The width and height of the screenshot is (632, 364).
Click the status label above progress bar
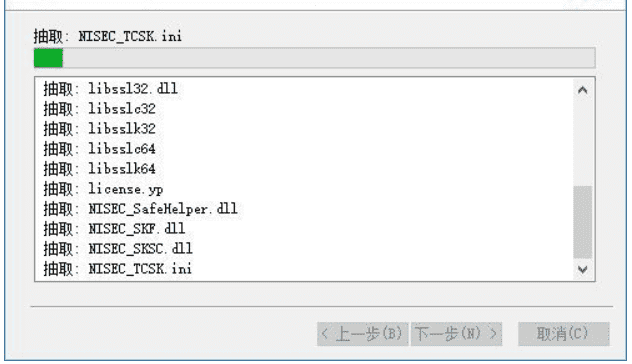(x=108, y=36)
